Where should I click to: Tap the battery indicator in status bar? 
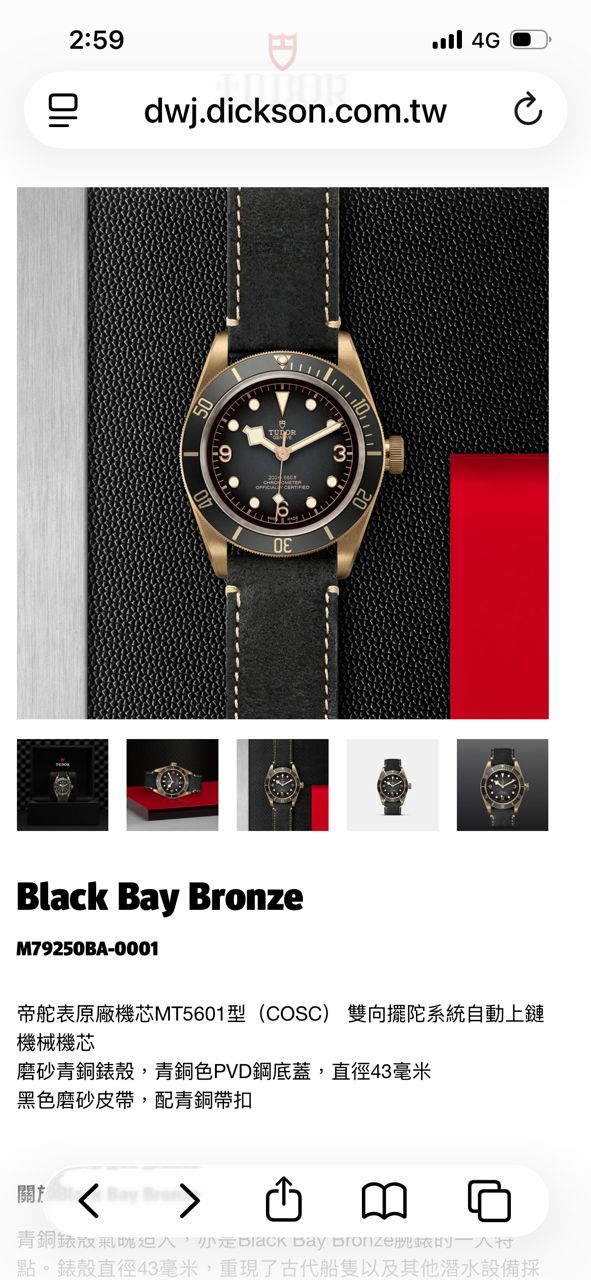pos(530,40)
